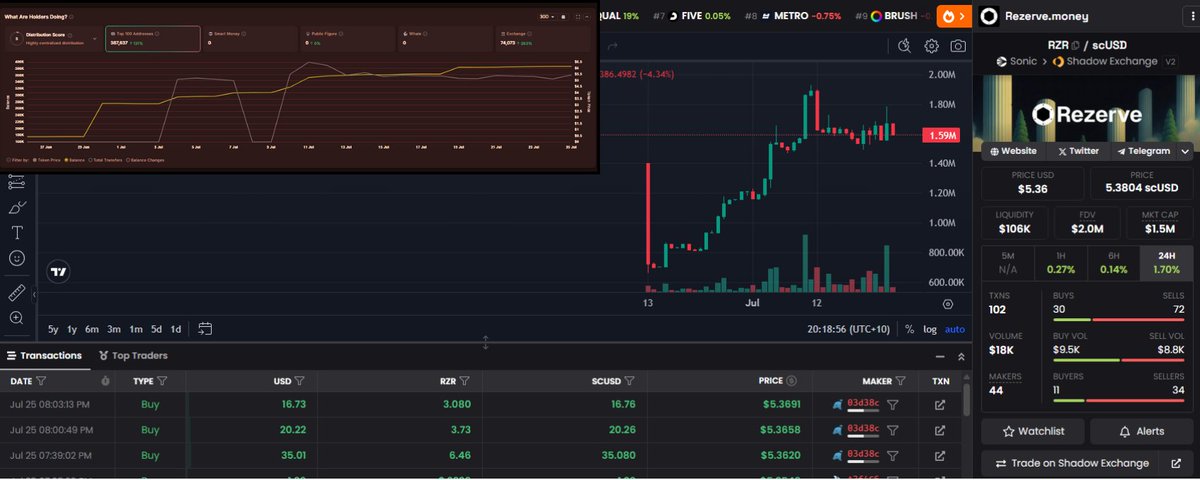Open explorer link for $5.3620 transaction
1200x480 pixels.
pyautogui.click(x=940, y=455)
